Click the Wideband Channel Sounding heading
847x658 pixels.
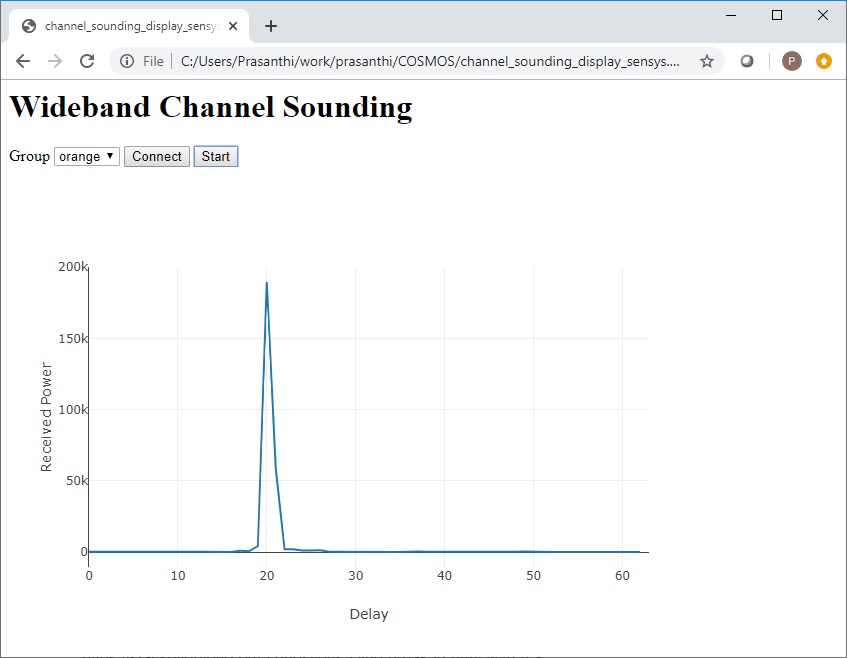pos(210,106)
